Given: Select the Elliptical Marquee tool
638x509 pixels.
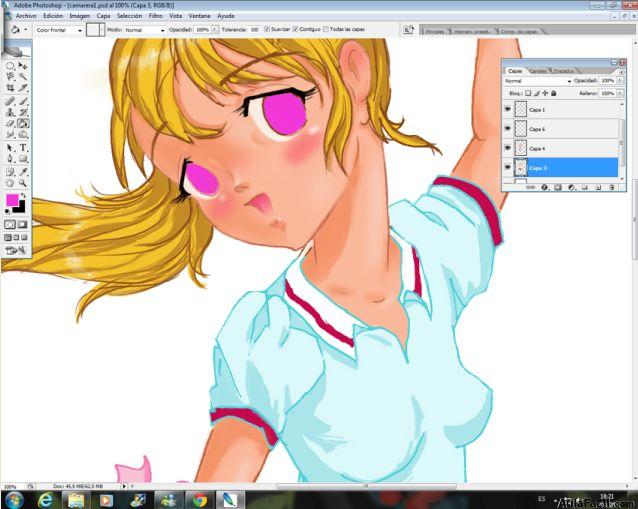Looking at the screenshot, I should tap(10, 66).
